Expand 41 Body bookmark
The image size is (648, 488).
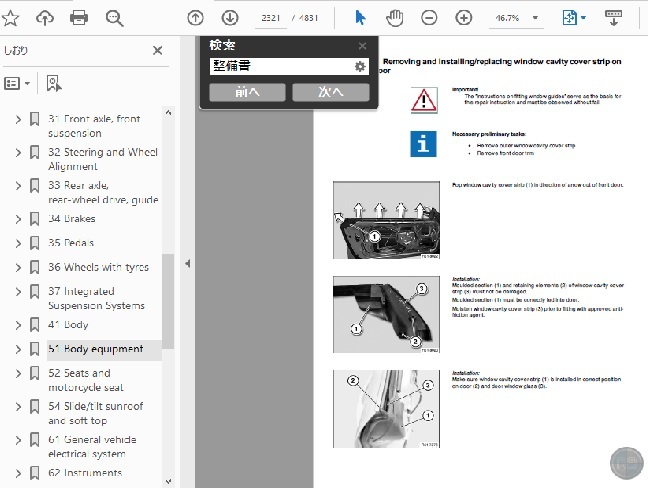point(18,325)
